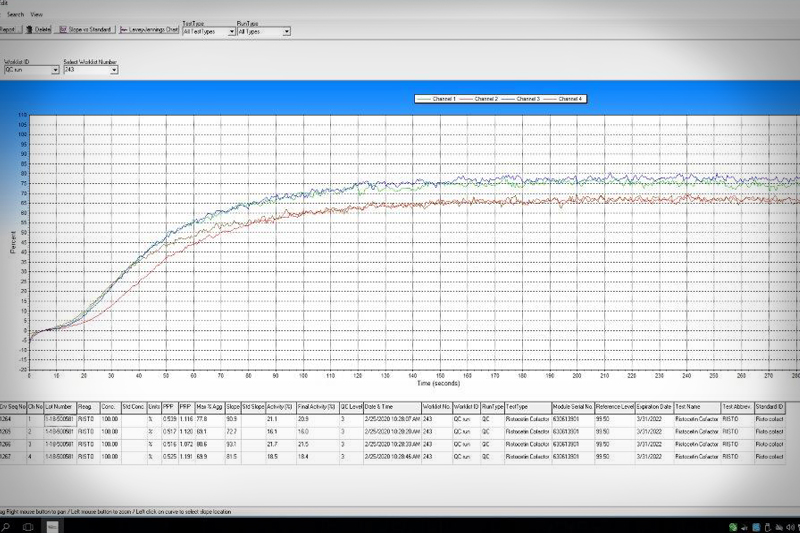Open the Slope vs Standard chart
800x533 pixels.
86,30
